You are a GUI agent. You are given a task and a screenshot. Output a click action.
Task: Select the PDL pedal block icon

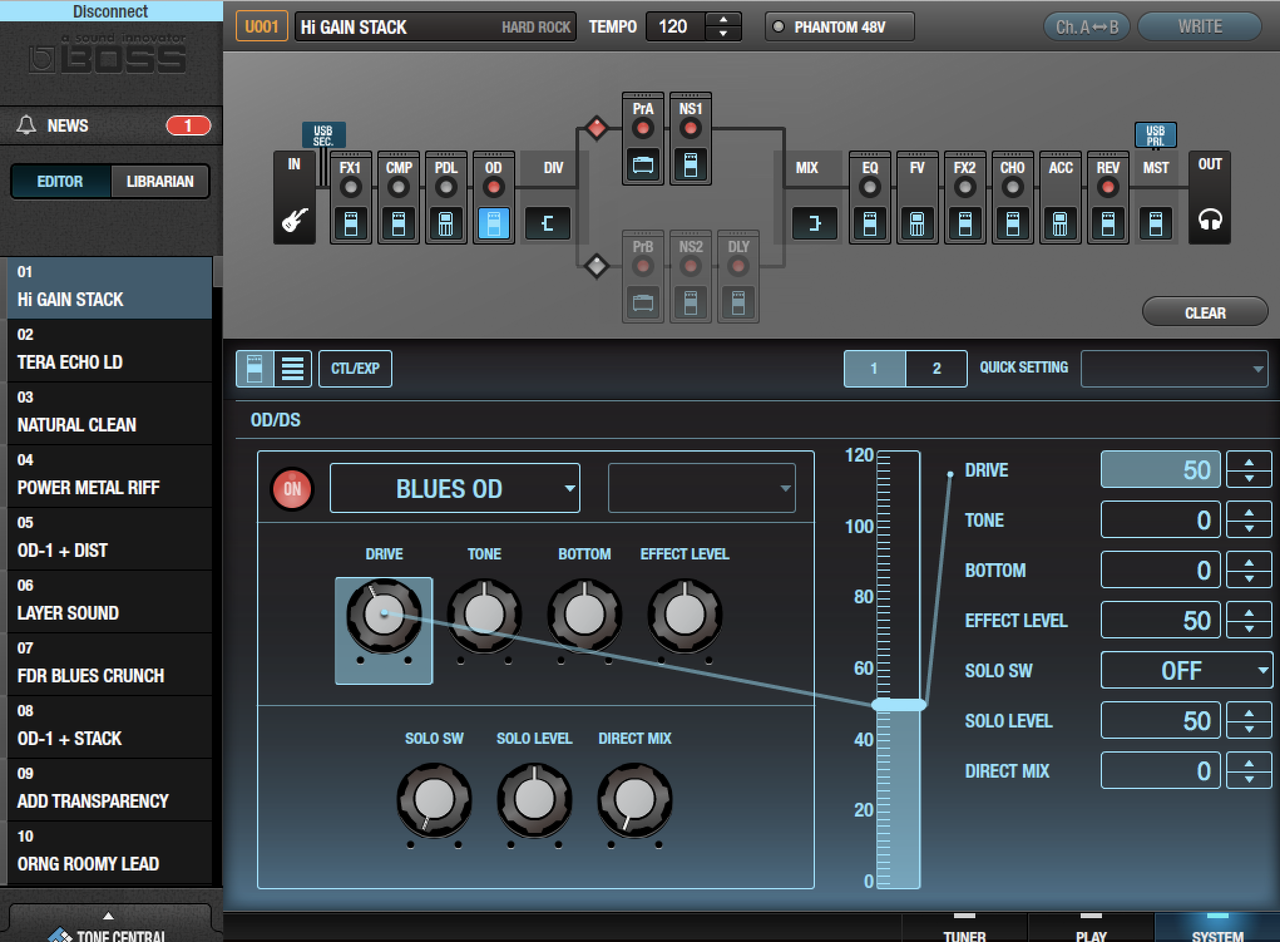tap(446, 223)
